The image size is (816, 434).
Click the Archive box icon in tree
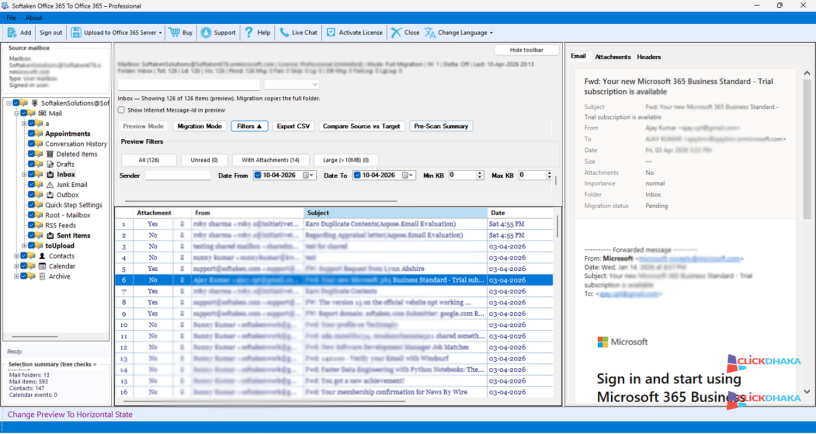pos(42,276)
